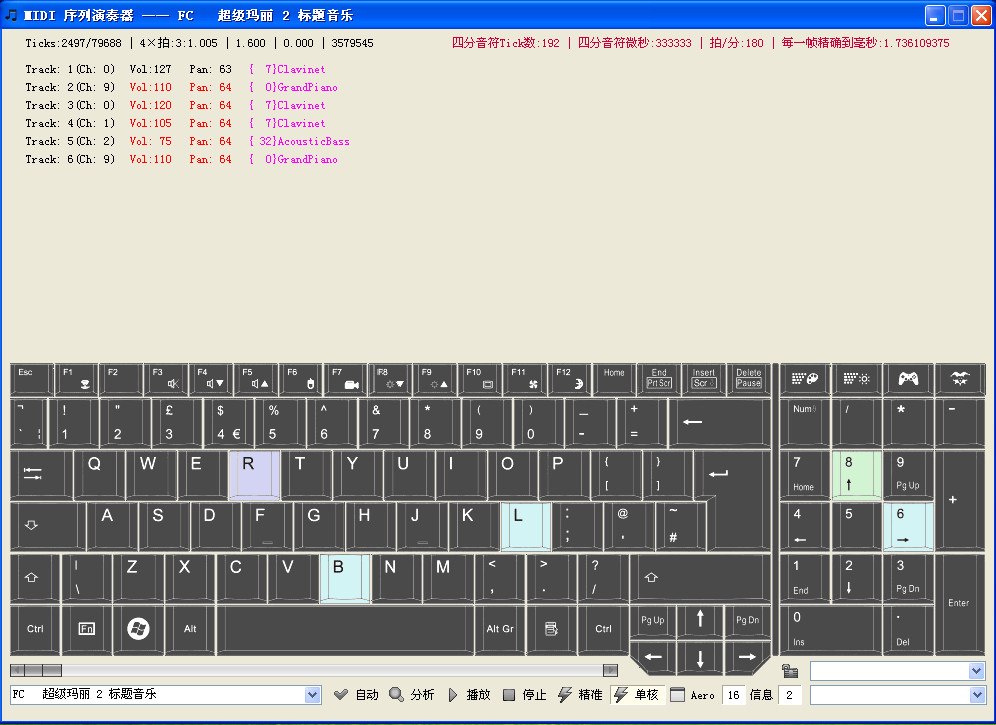The image size is (996, 725).
Task: Open the upper right empty combo box
Action: (977, 671)
